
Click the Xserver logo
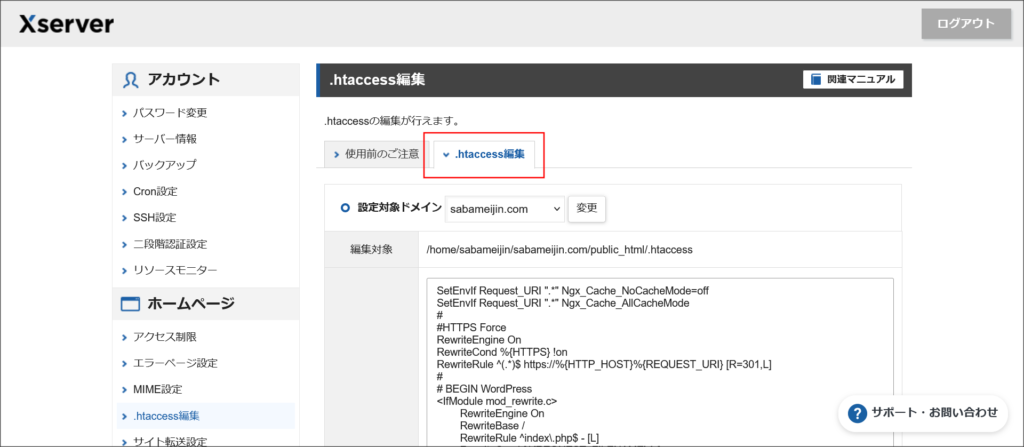pos(66,24)
